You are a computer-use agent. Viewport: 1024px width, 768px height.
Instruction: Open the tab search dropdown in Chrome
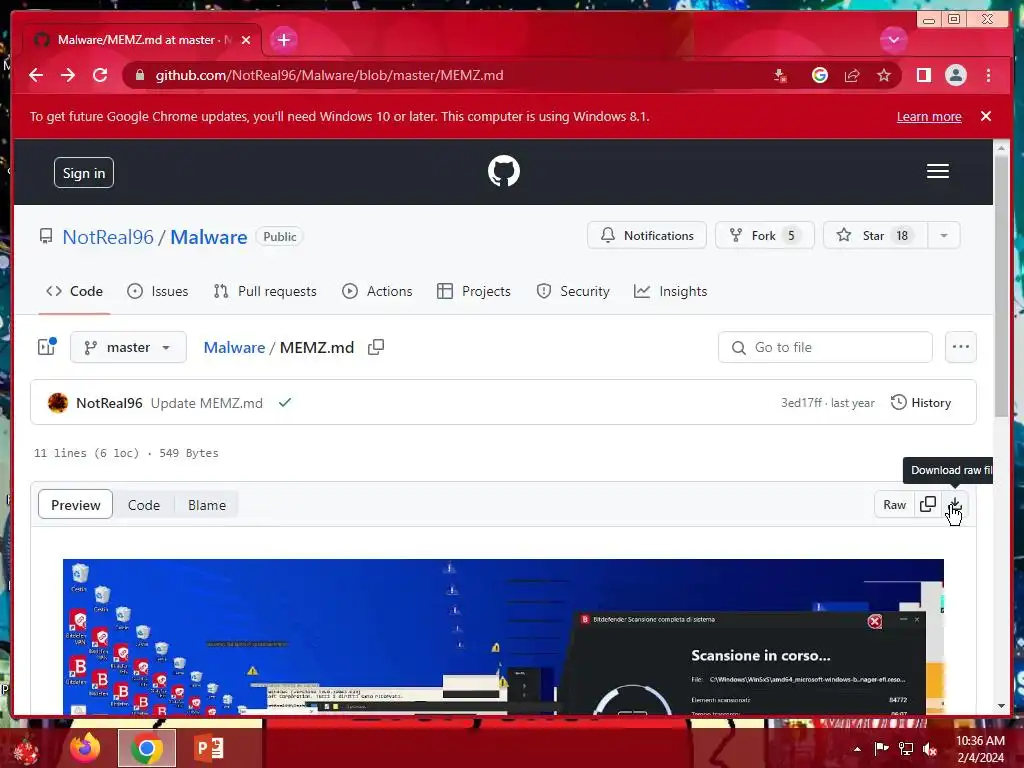click(893, 40)
